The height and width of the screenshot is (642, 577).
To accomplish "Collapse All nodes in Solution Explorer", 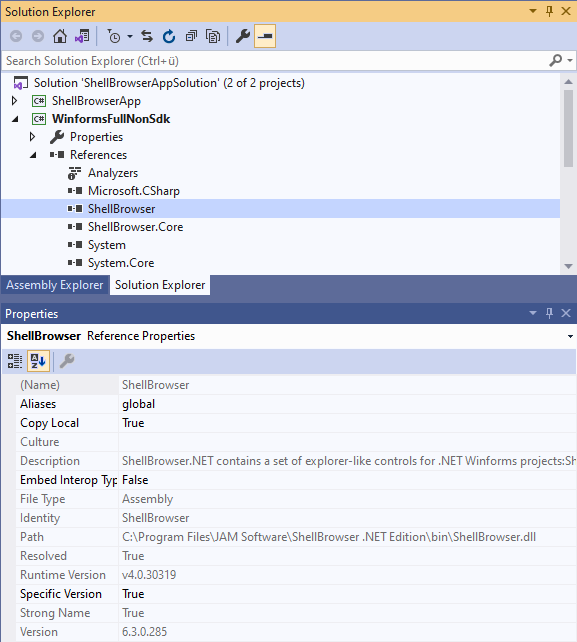I will point(191,36).
